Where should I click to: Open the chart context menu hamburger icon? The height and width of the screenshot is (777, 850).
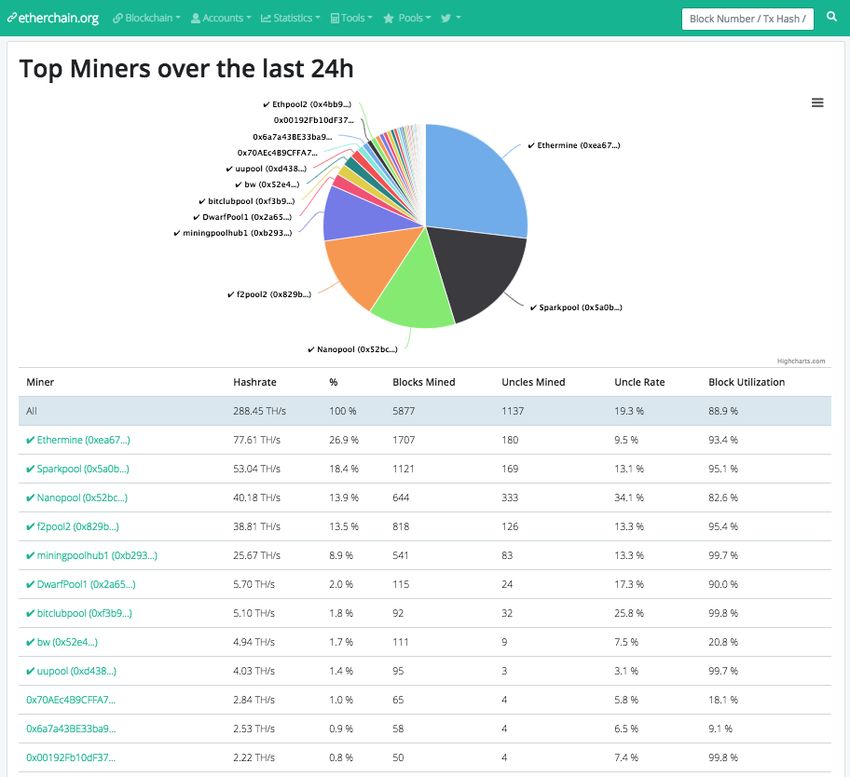817,102
